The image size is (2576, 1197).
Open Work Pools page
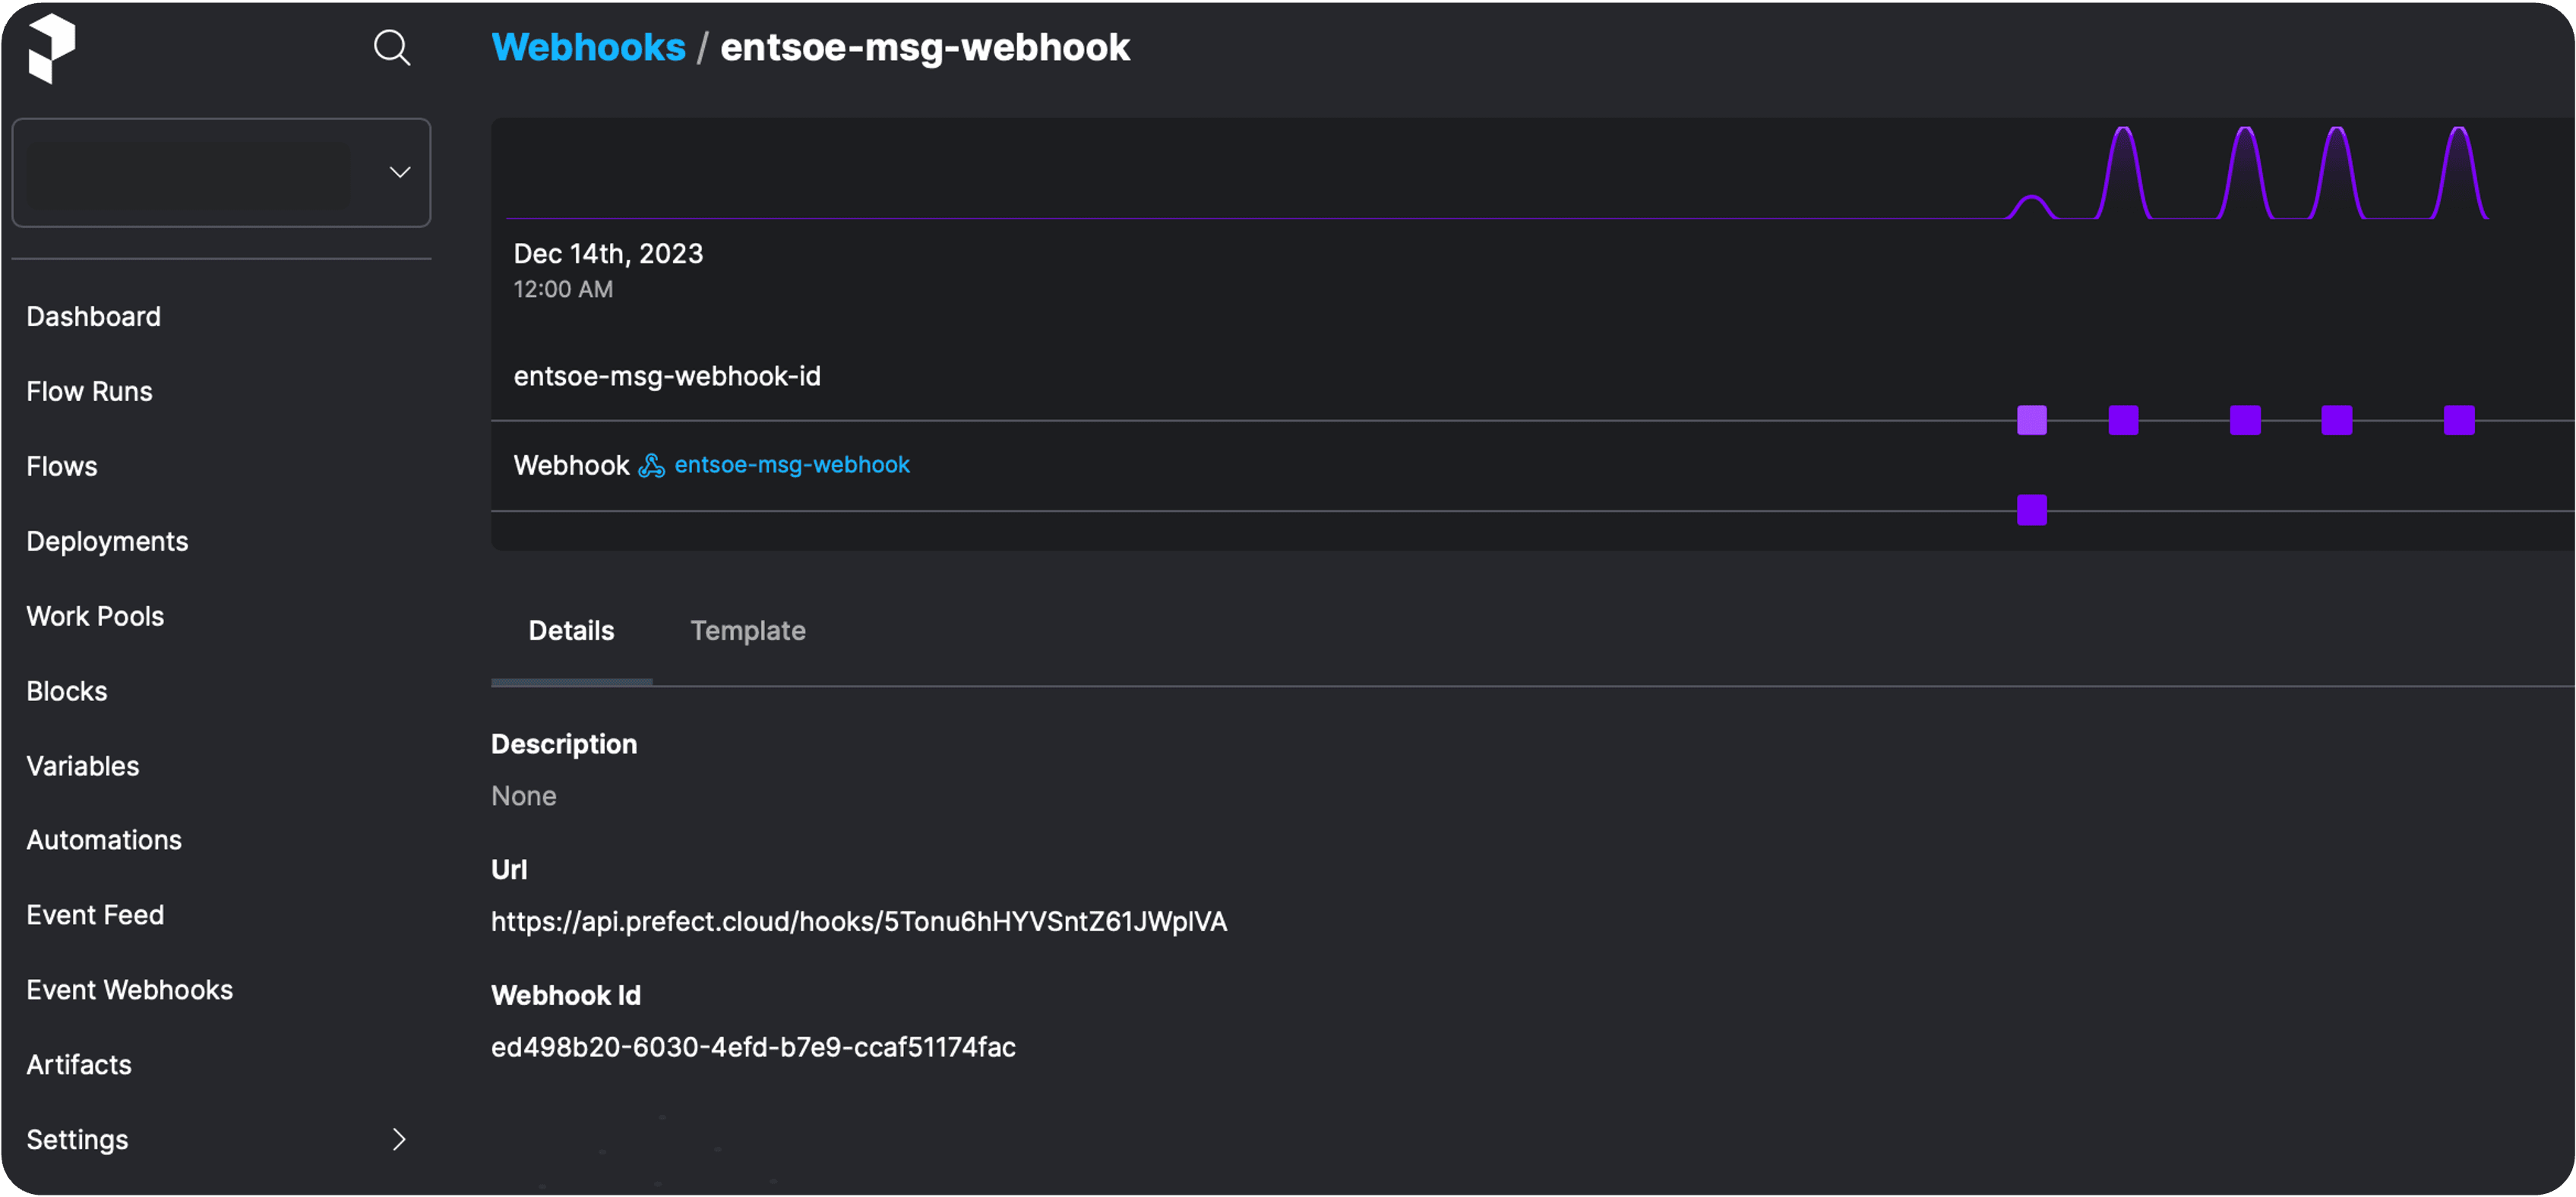tap(95, 616)
